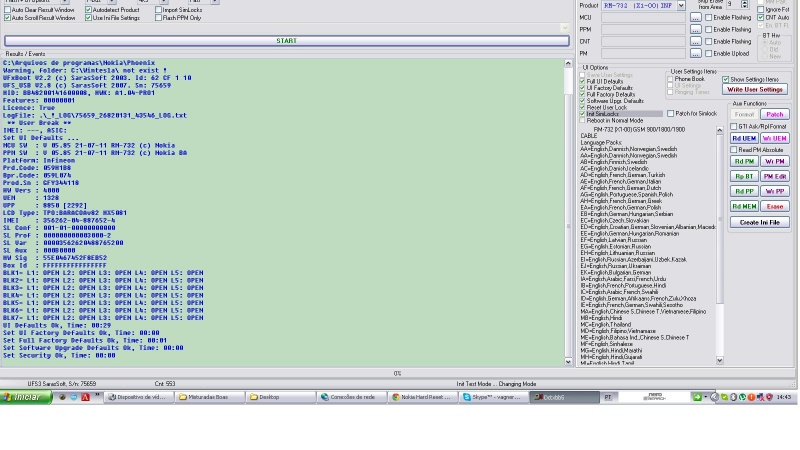Click the START button
Viewport: 800px width, 450px height.
(286, 41)
